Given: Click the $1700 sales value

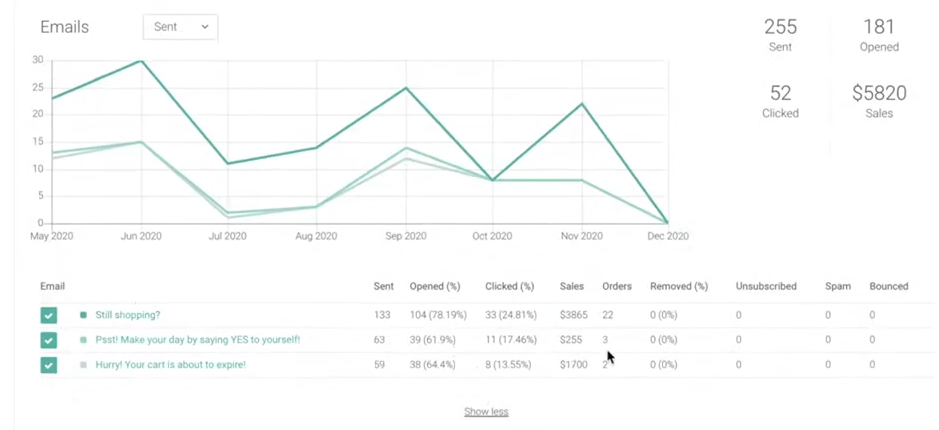Looking at the screenshot, I should 574,364.
